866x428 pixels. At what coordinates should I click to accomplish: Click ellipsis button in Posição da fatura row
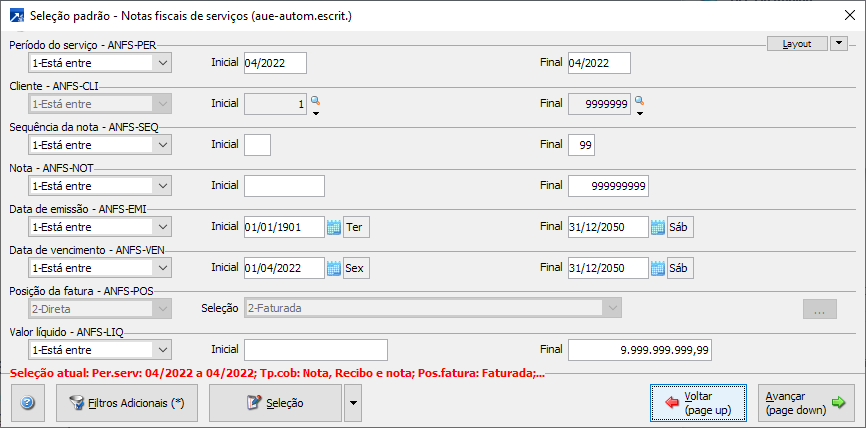point(820,309)
